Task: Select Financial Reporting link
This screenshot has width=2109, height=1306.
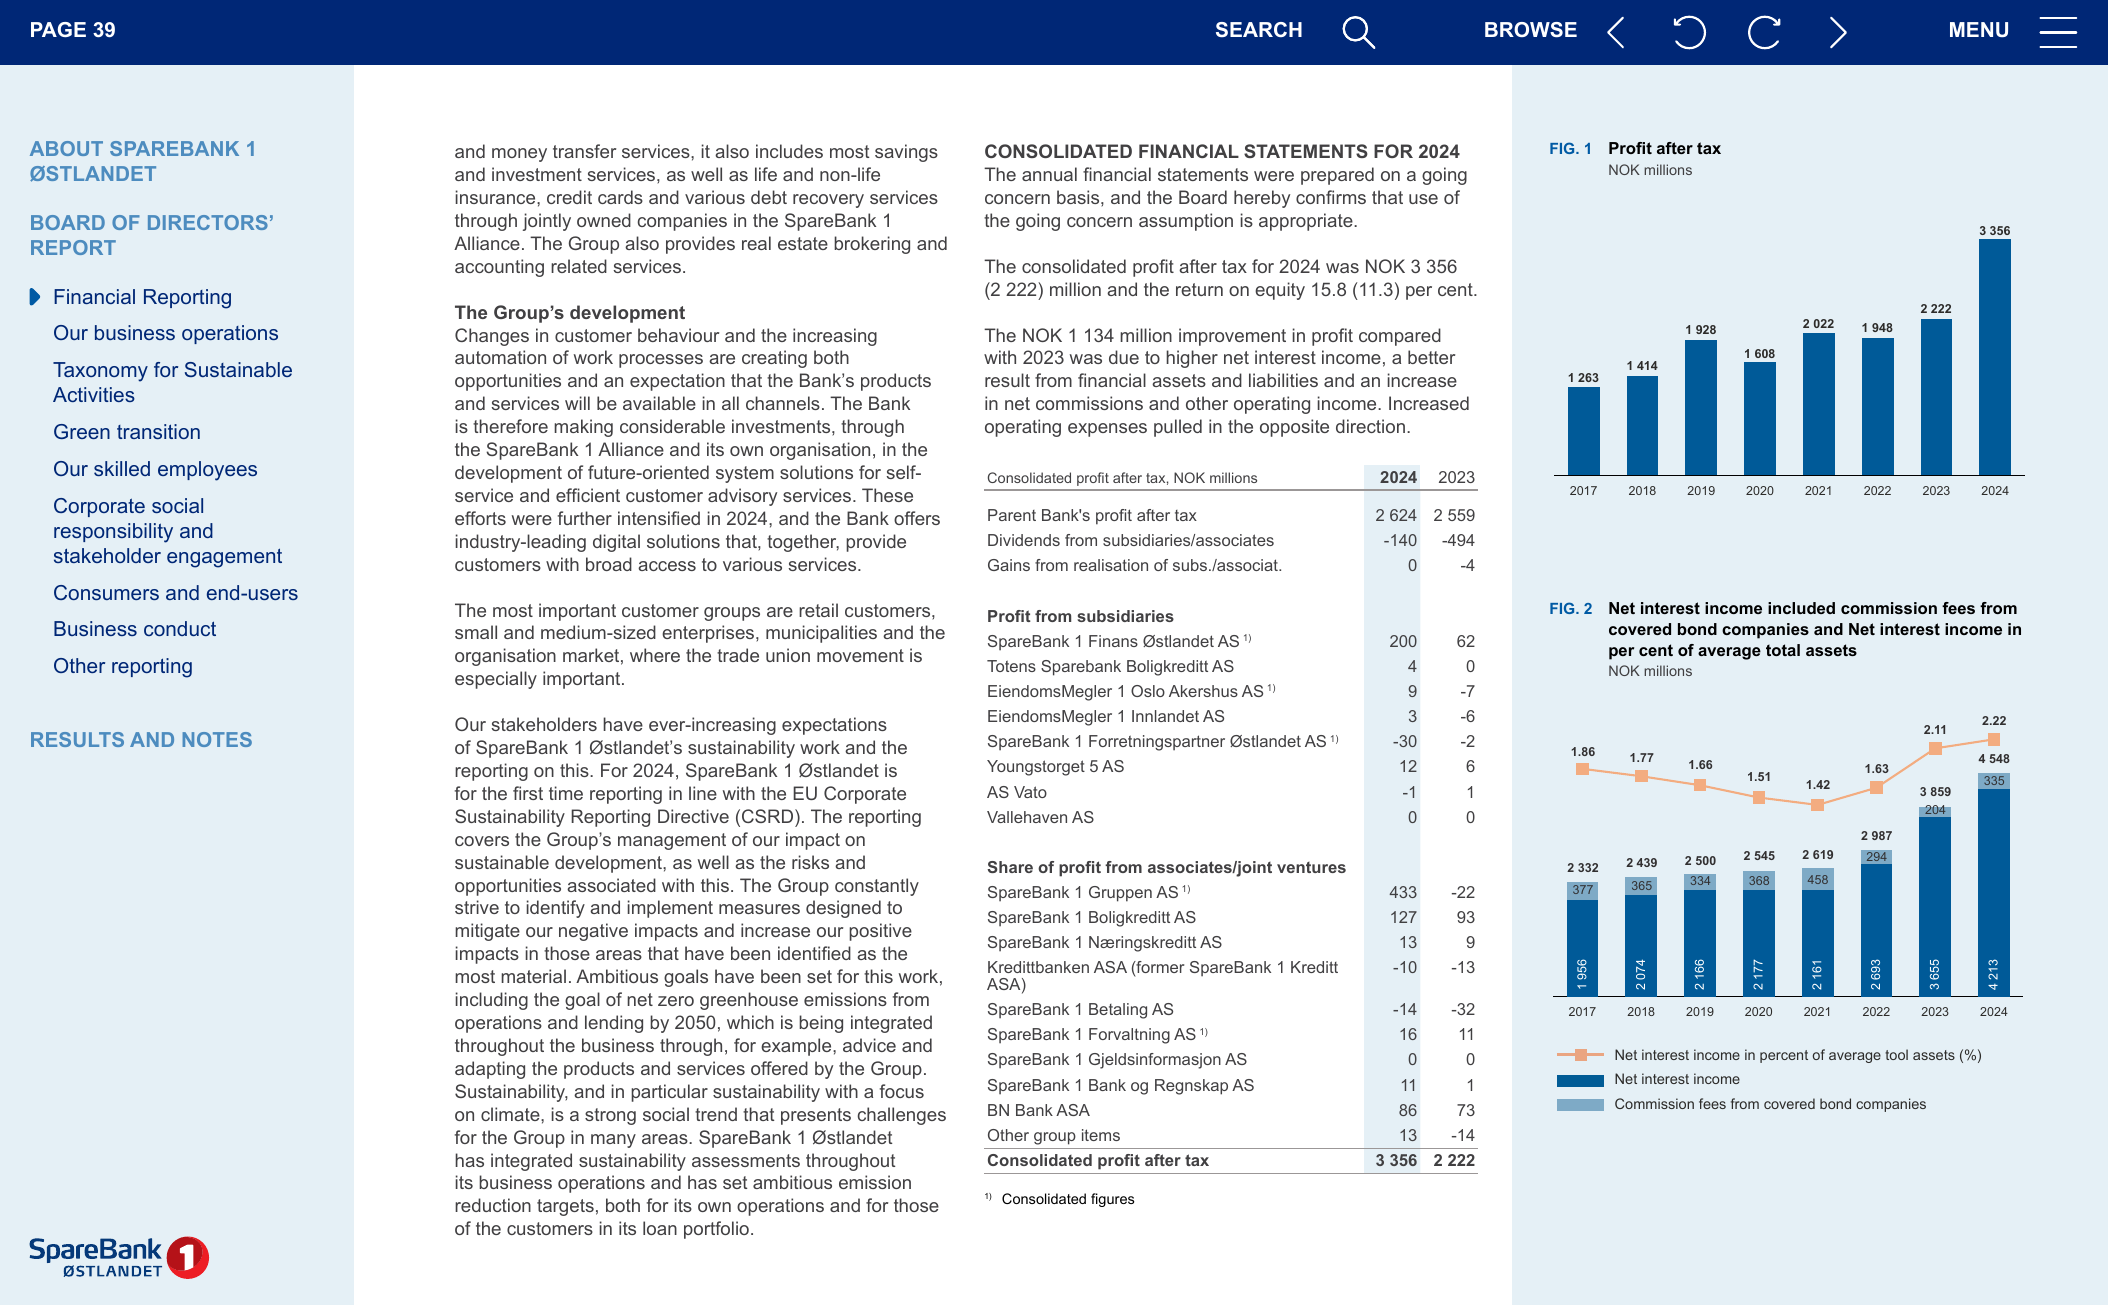Action: click(x=142, y=297)
